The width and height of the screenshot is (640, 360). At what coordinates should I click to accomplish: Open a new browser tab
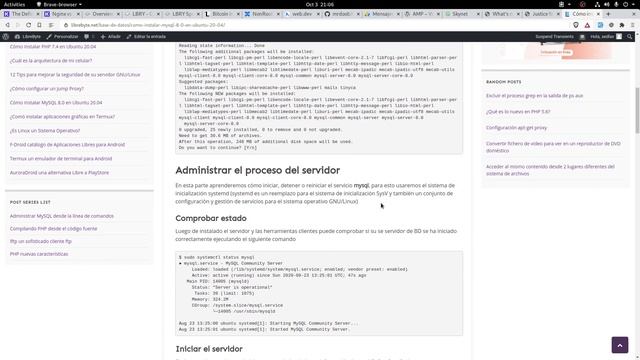point(608,14)
